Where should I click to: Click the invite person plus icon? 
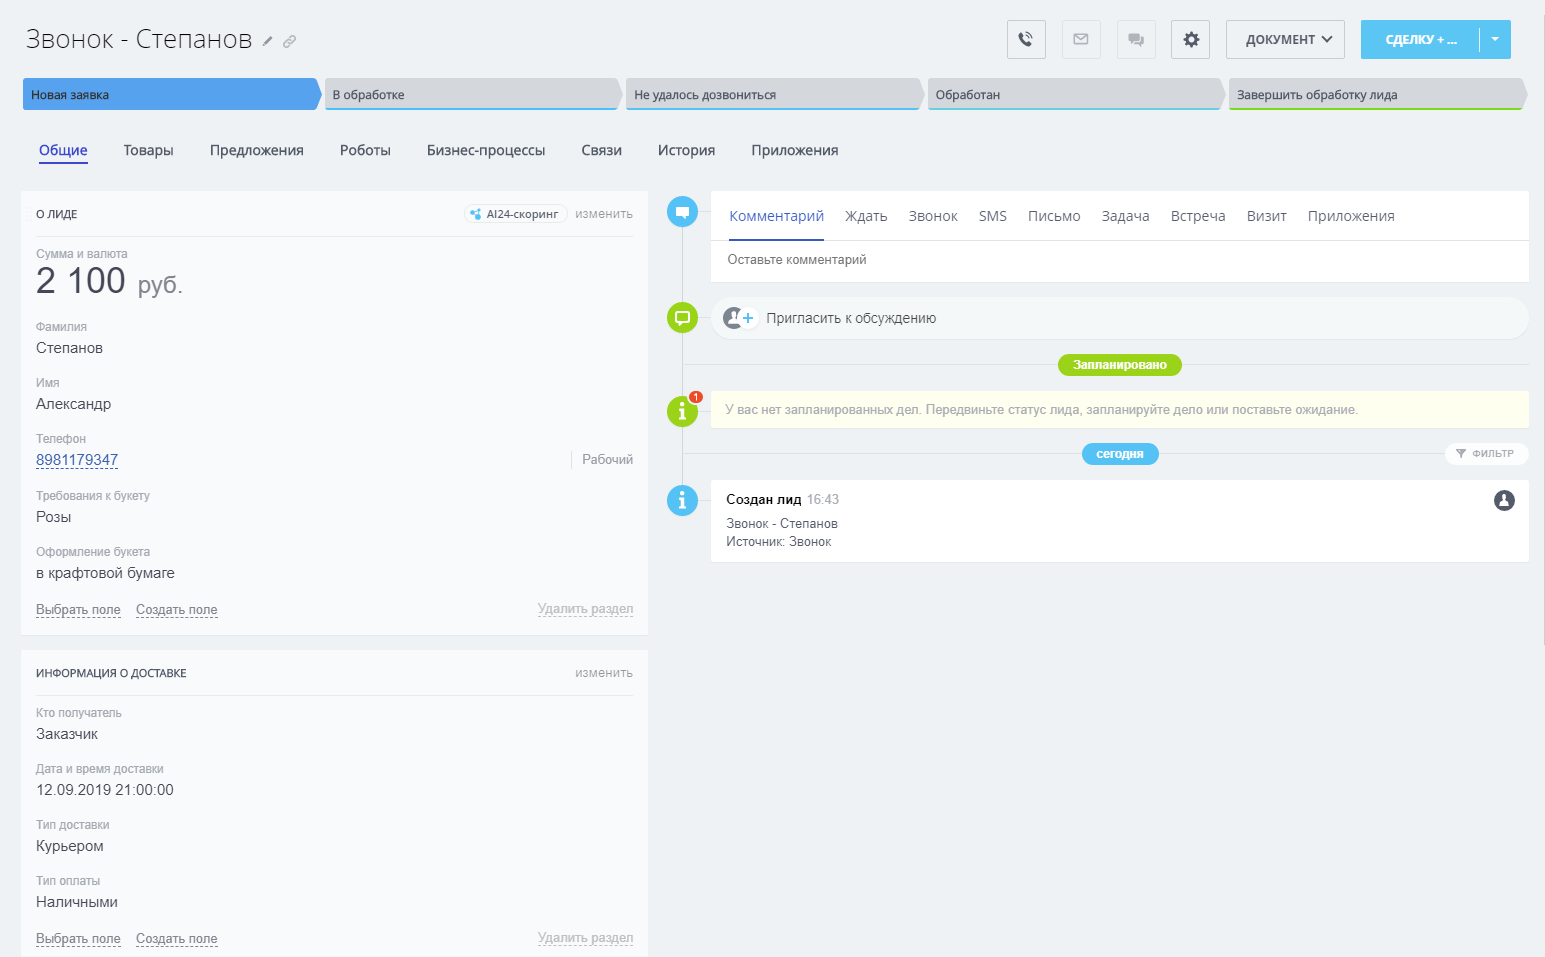tap(740, 318)
